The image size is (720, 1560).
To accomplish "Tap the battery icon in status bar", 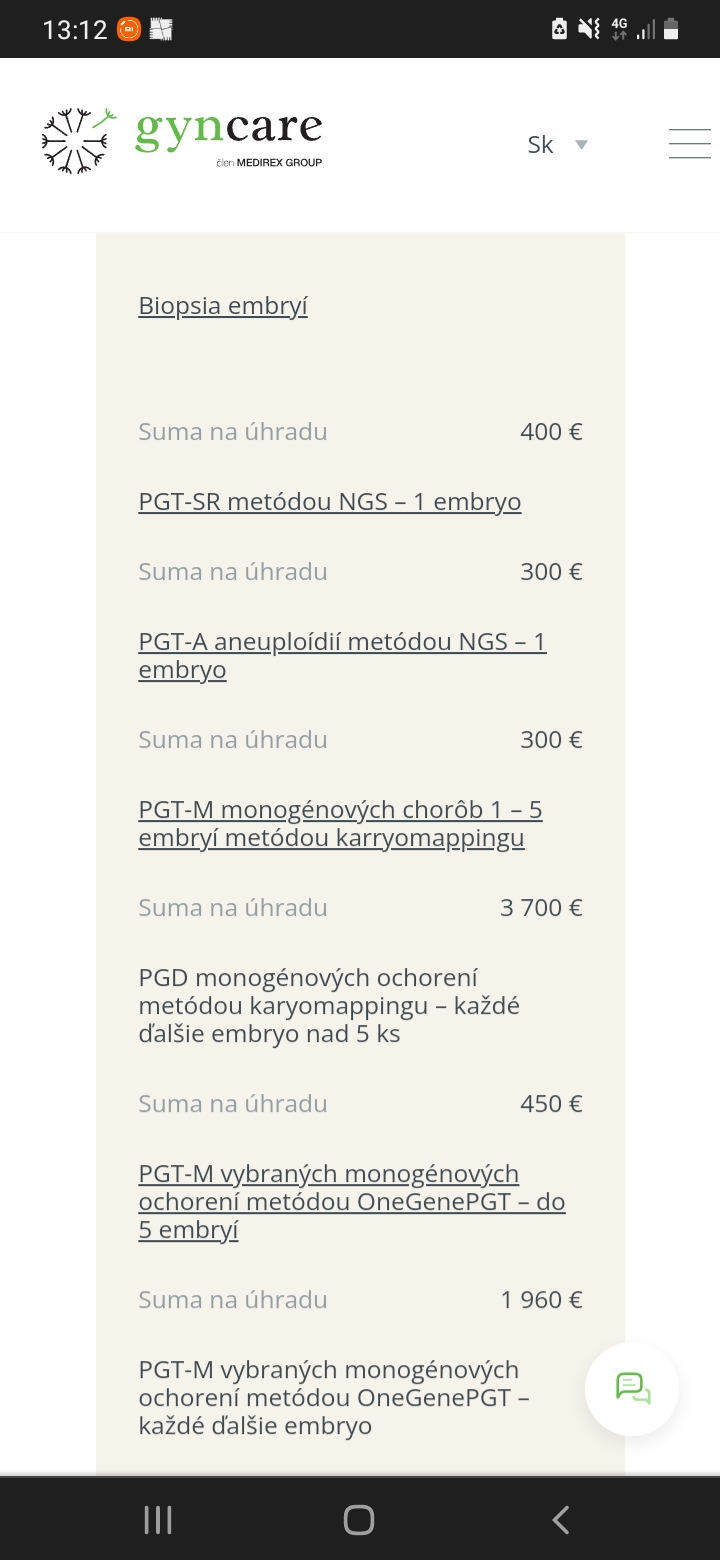I will click(x=671, y=30).
